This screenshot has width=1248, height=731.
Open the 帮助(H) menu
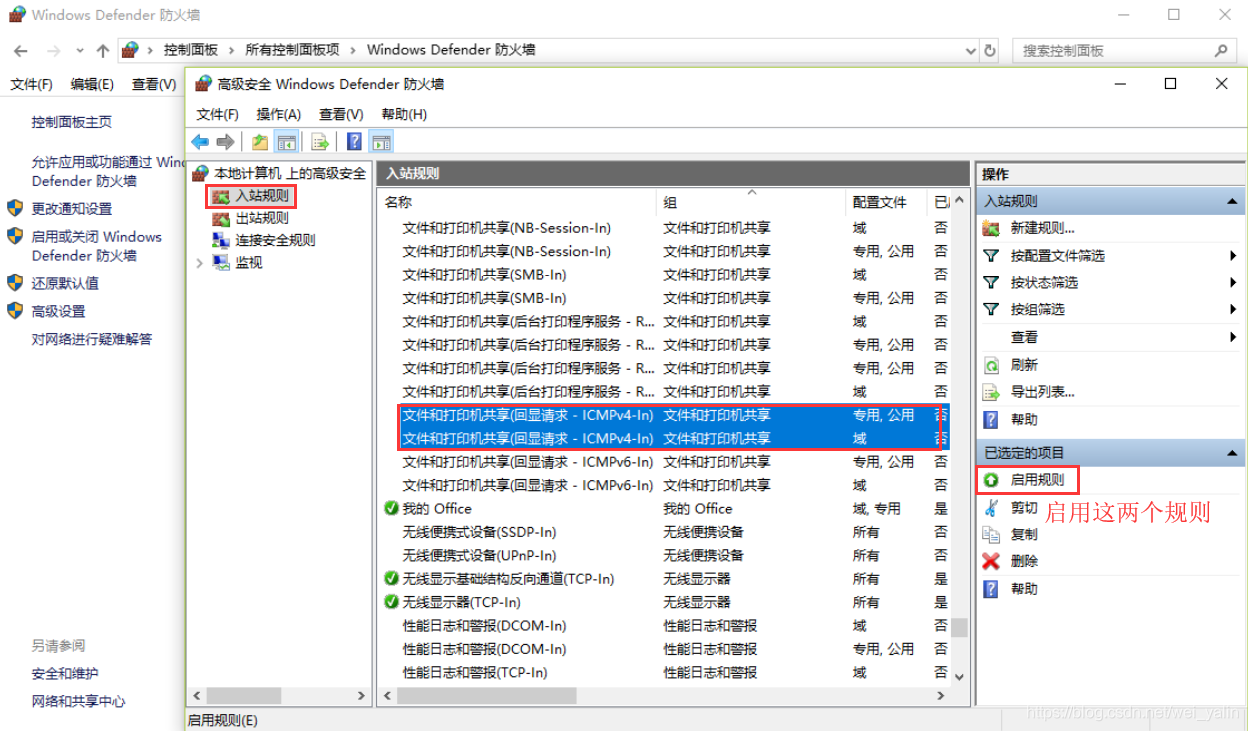pos(404,114)
